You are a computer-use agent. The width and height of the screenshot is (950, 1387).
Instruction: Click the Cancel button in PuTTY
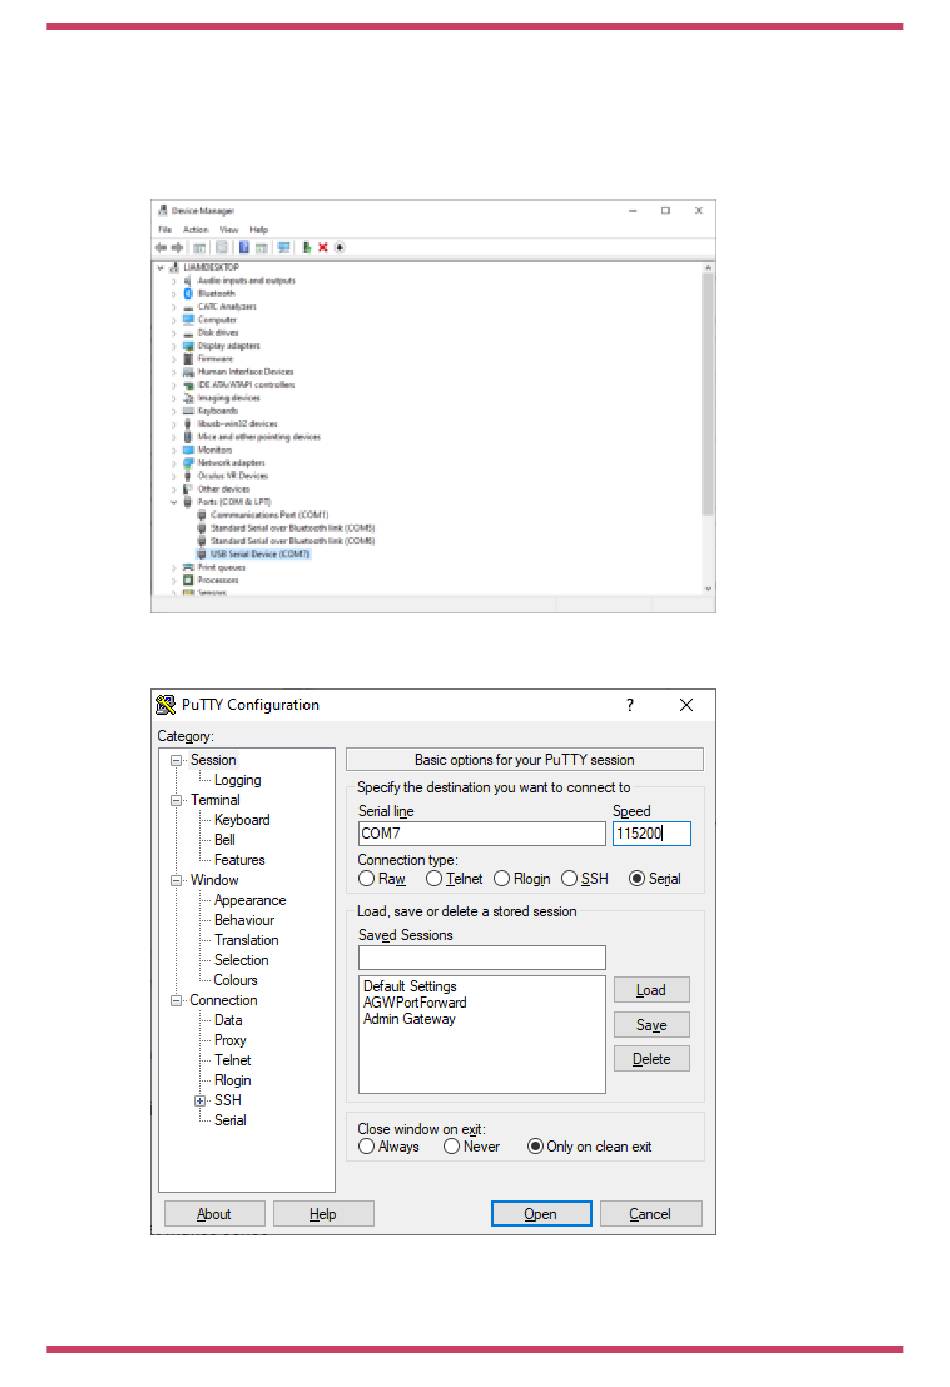point(650,1214)
